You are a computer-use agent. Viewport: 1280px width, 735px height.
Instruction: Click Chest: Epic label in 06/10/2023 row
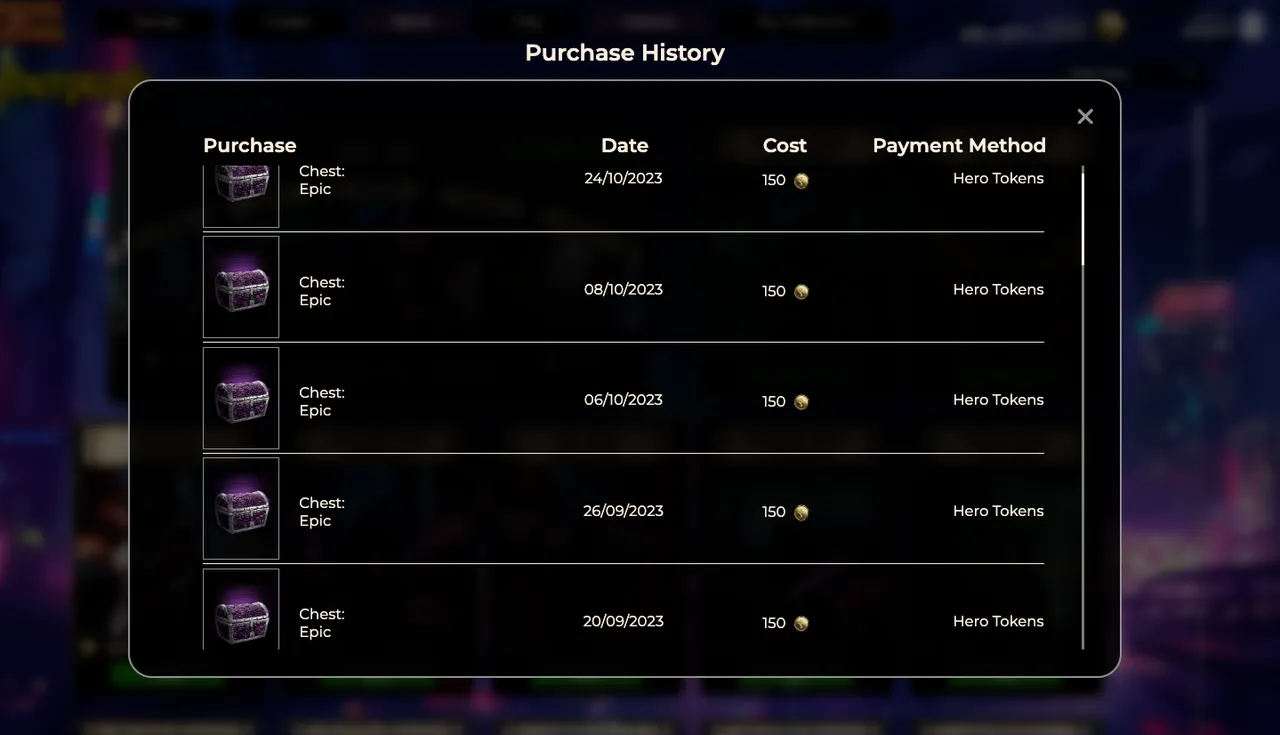(322, 401)
